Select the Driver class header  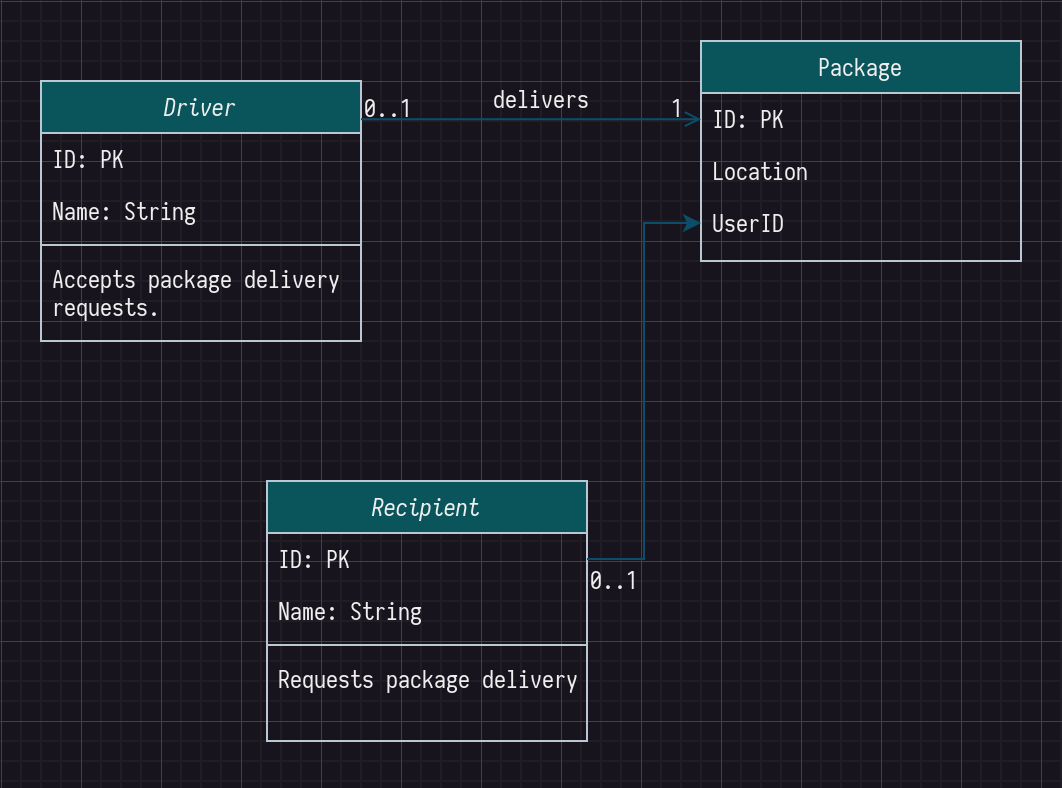200,108
